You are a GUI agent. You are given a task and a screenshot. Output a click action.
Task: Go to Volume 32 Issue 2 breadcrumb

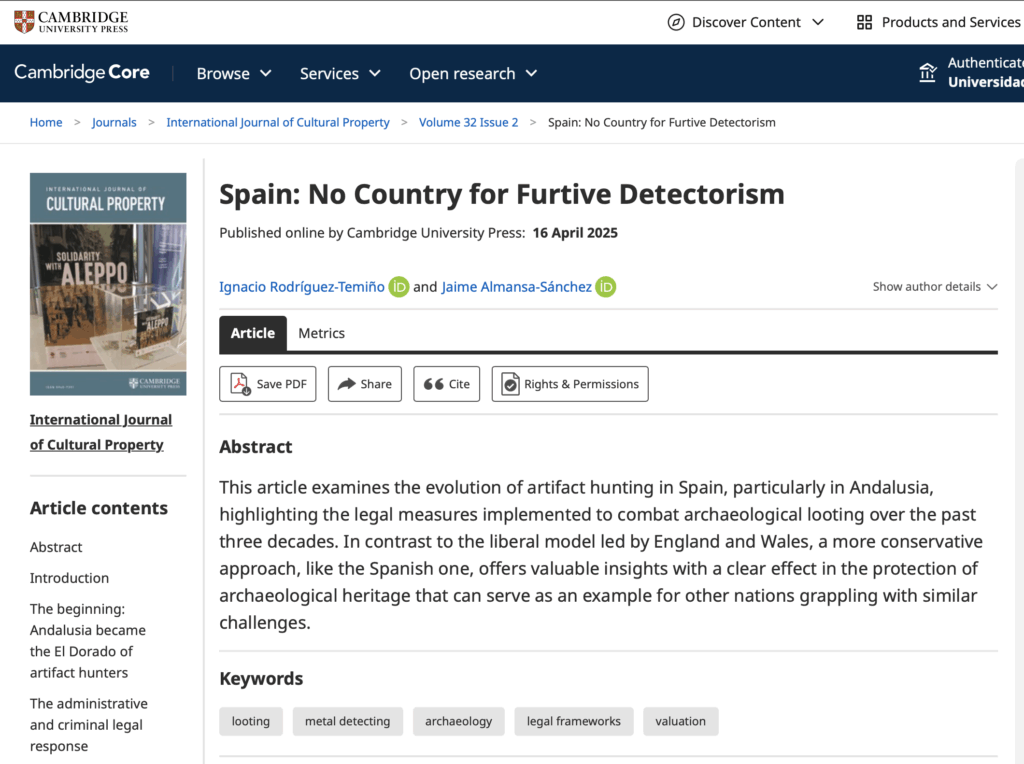point(468,122)
